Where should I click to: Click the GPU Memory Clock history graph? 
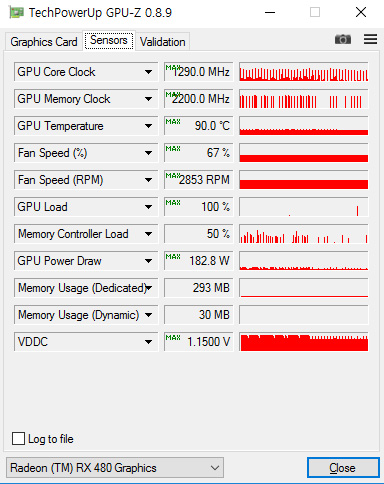tap(304, 99)
